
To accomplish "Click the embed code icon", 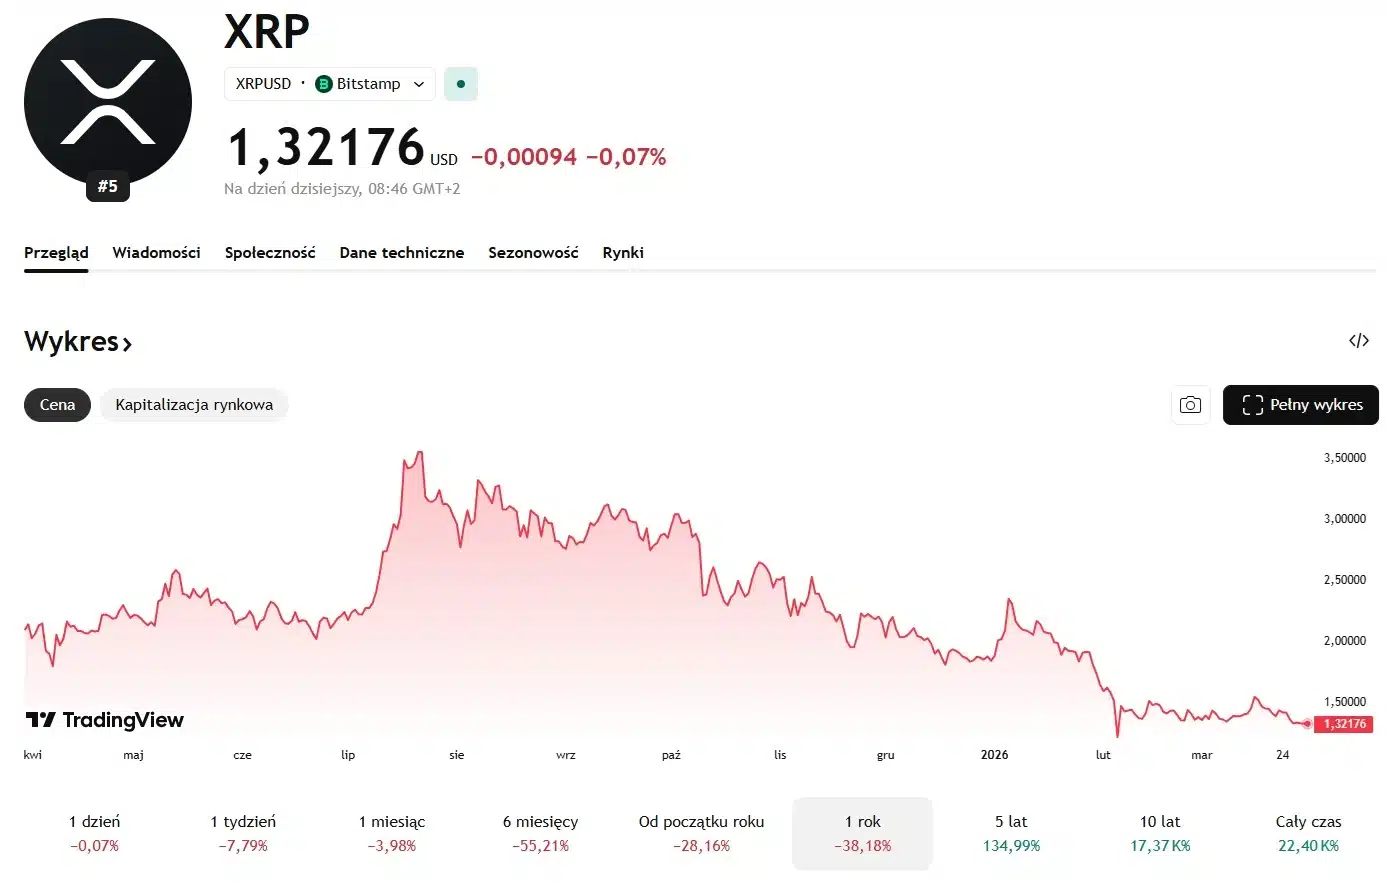I will [1358, 341].
